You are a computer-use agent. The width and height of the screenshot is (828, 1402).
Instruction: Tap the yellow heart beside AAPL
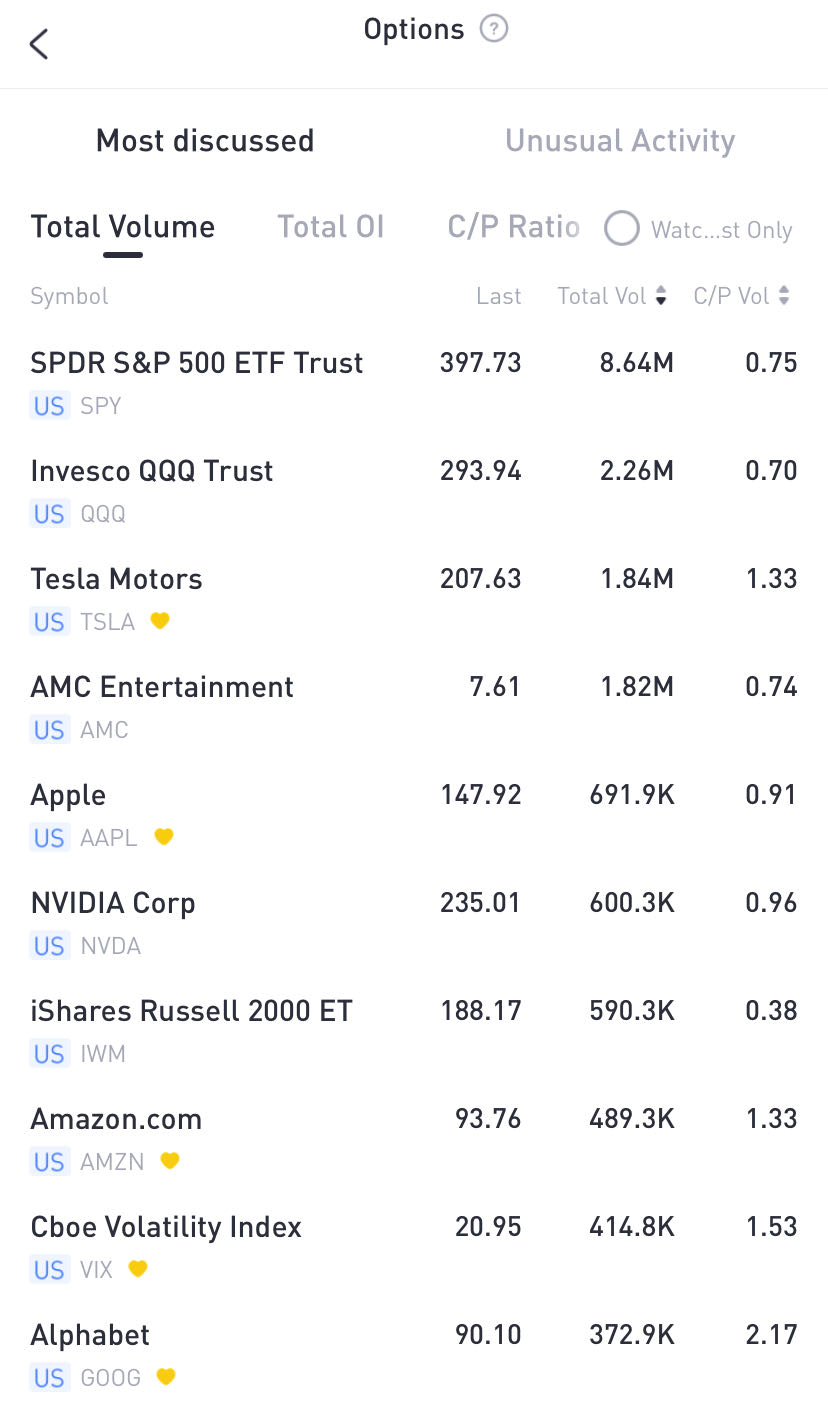(164, 837)
